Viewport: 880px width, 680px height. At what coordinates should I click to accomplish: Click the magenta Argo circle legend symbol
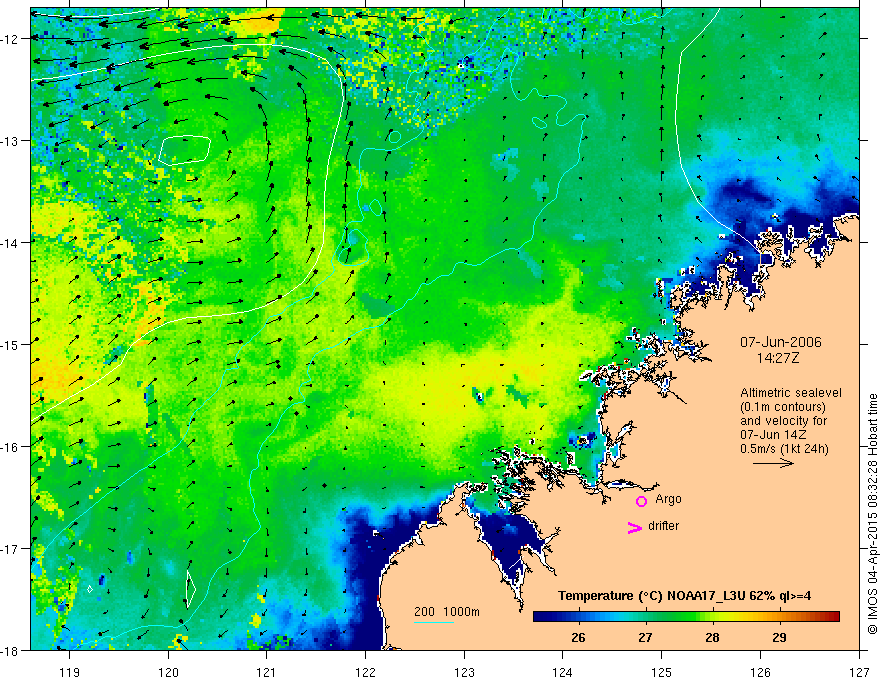coord(641,501)
